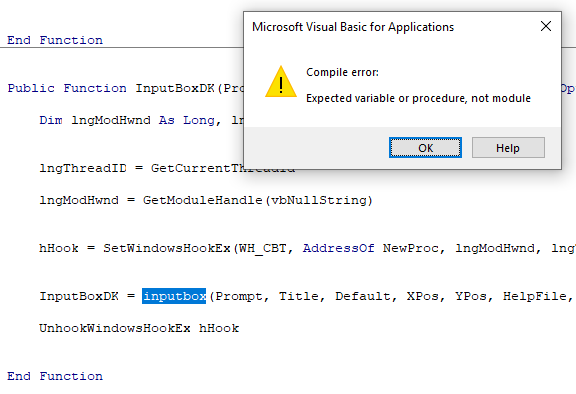This screenshot has height=394, width=576.
Task: Click 'hHook =' at SetWindowsHookEx line
Action: [x=67, y=248]
